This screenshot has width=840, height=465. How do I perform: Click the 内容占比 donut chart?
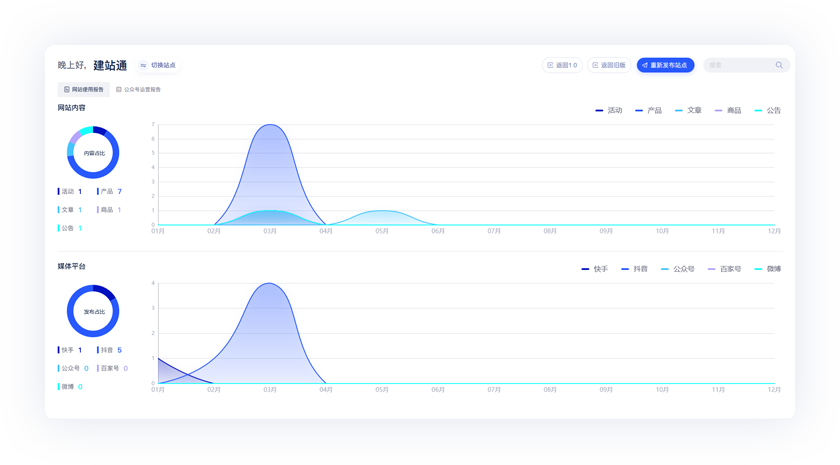coord(93,153)
